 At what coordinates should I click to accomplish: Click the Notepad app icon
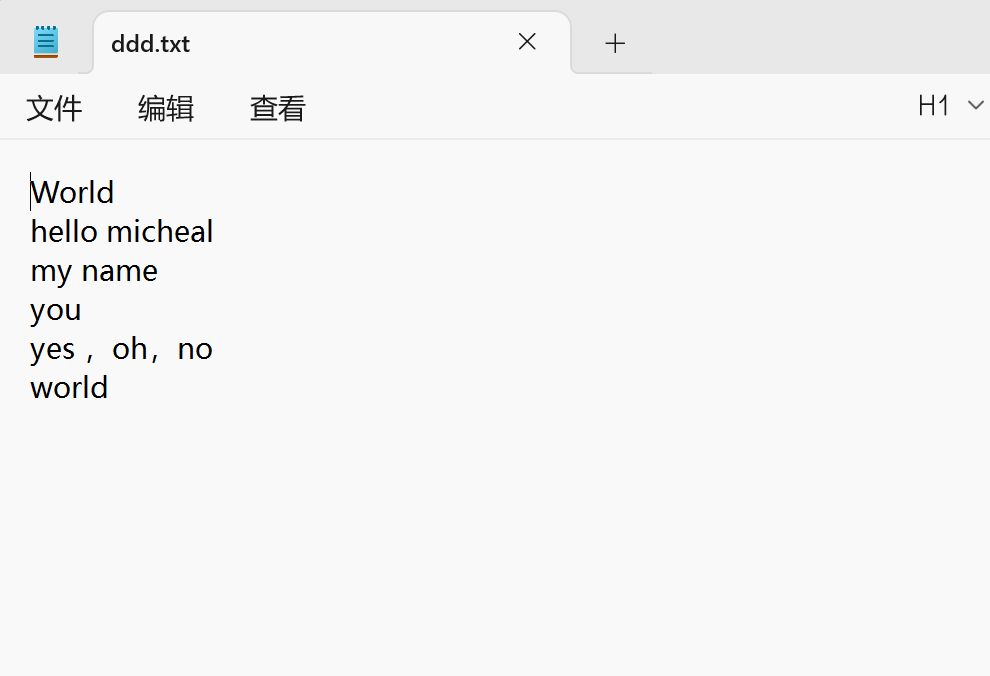[x=46, y=42]
